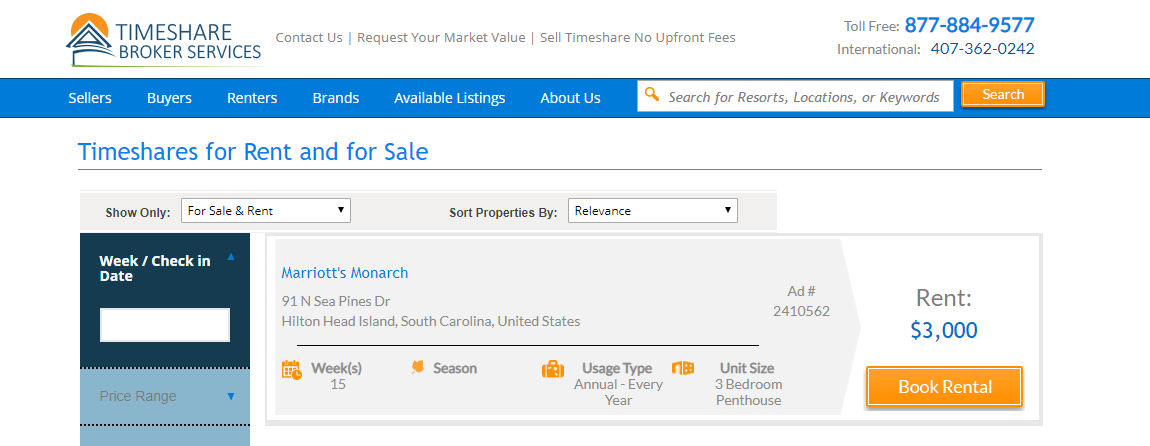Click the Timeshare Broker Services logo
This screenshot has height=446, width=1150.
tap(164, 40)
